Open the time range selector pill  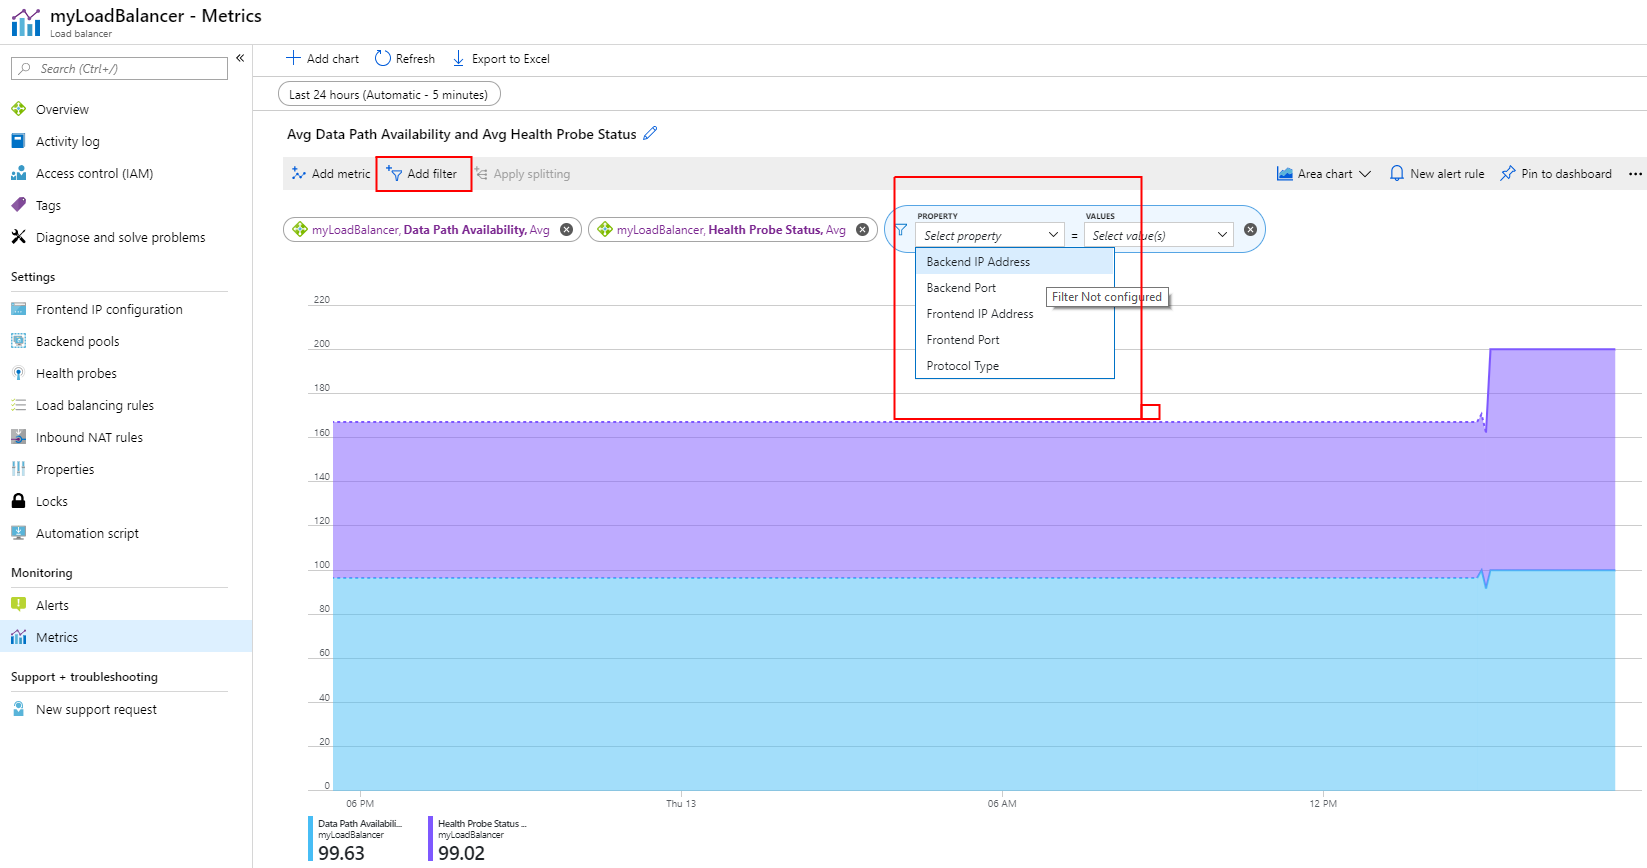389,94
